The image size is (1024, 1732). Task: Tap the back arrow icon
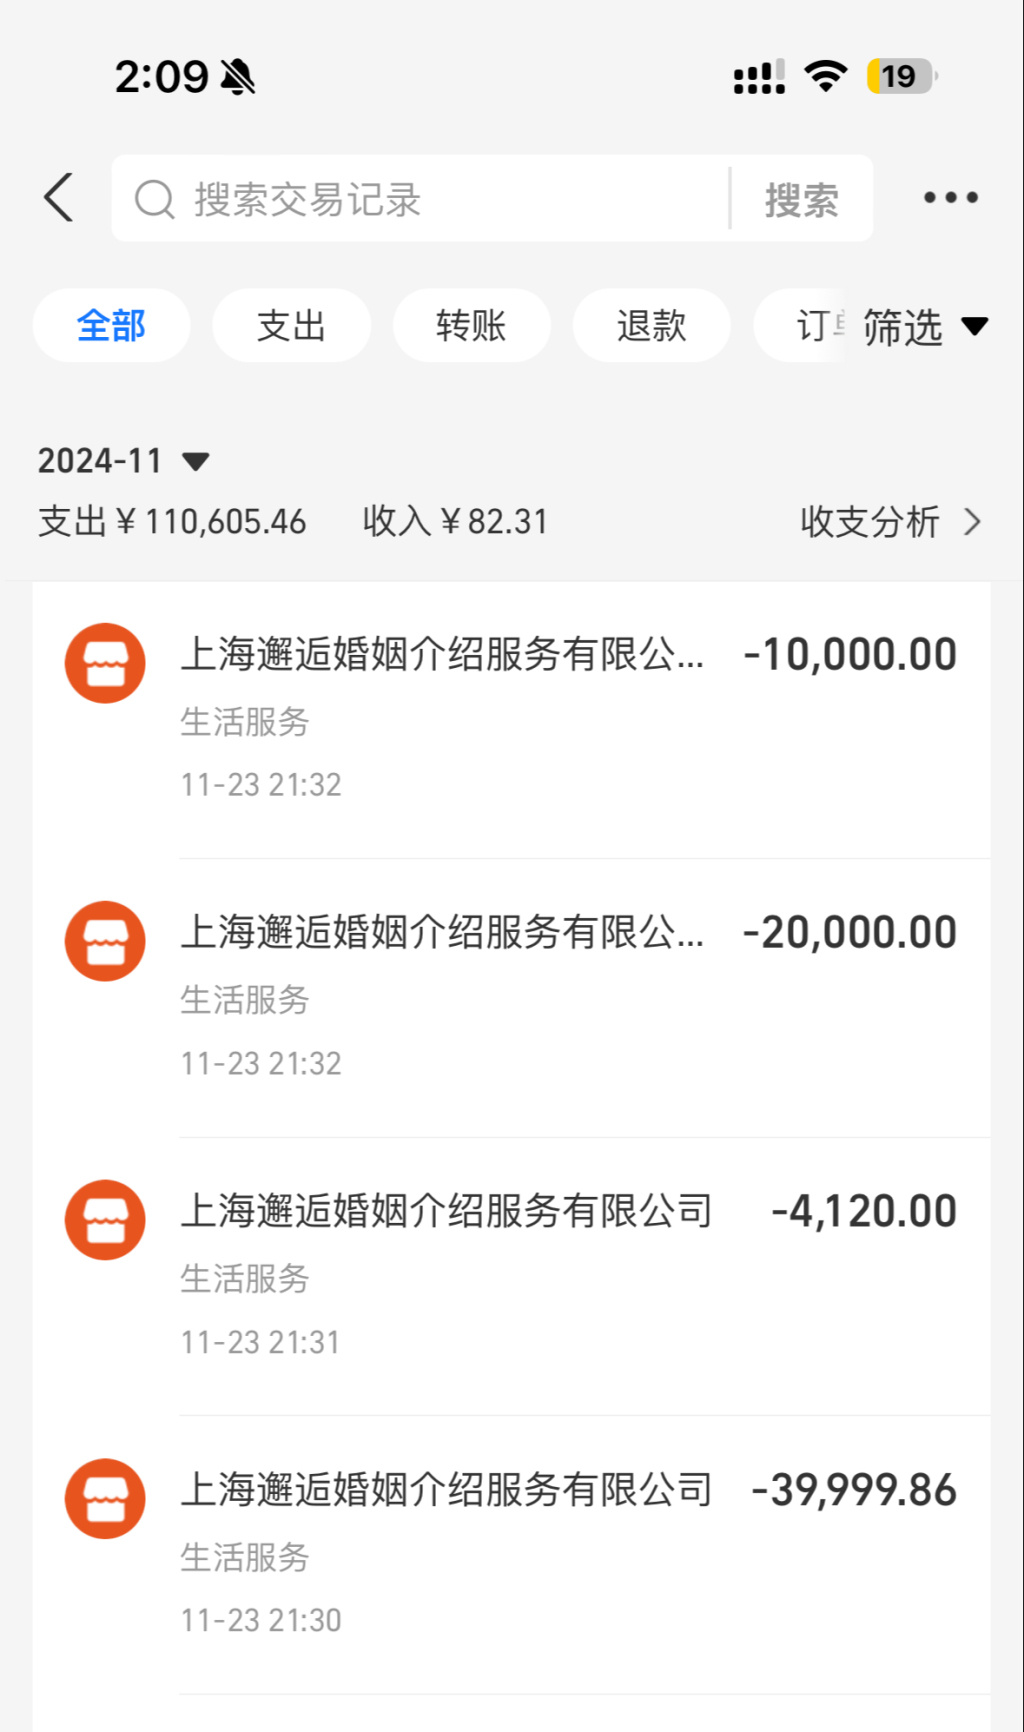pos(59,197)
